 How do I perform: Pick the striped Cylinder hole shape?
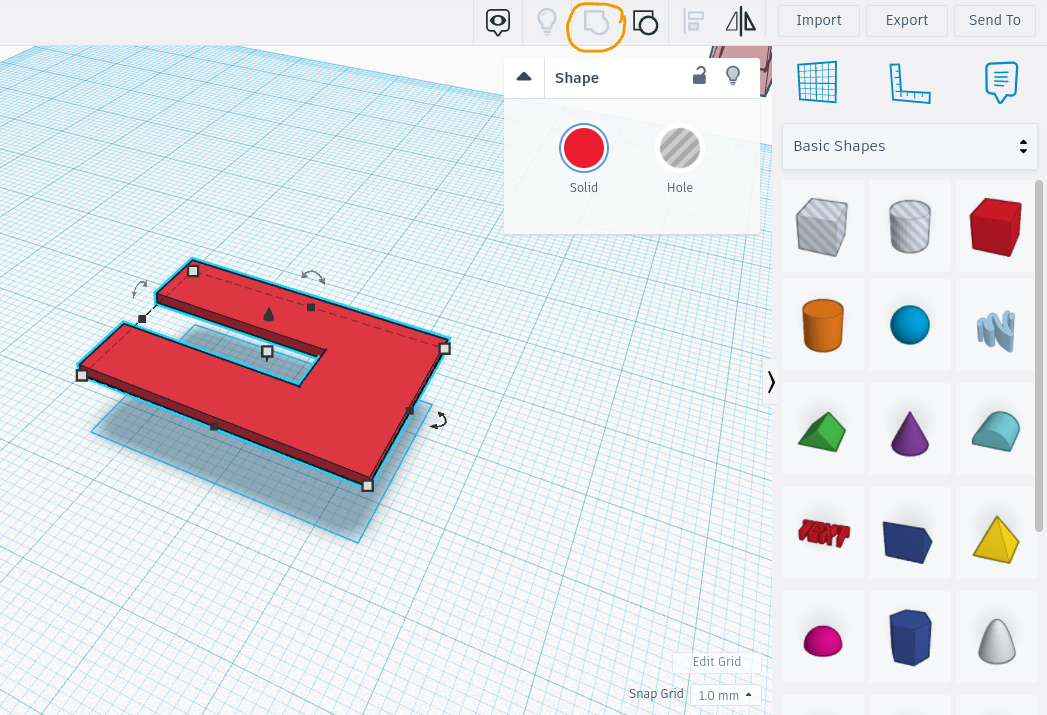click(909, 226)
